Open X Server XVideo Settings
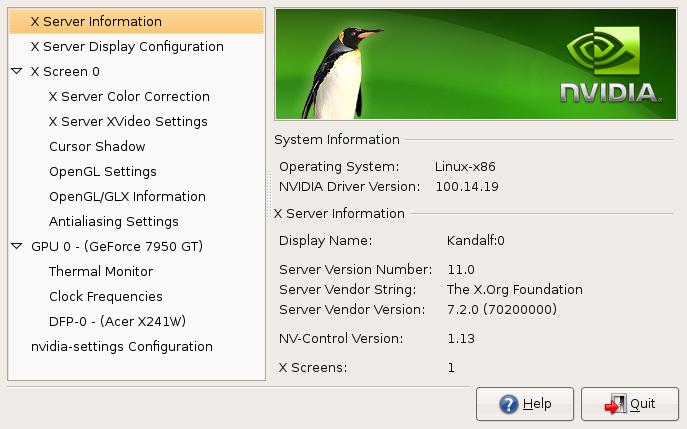Screen dimensions: 687x429 128,121
